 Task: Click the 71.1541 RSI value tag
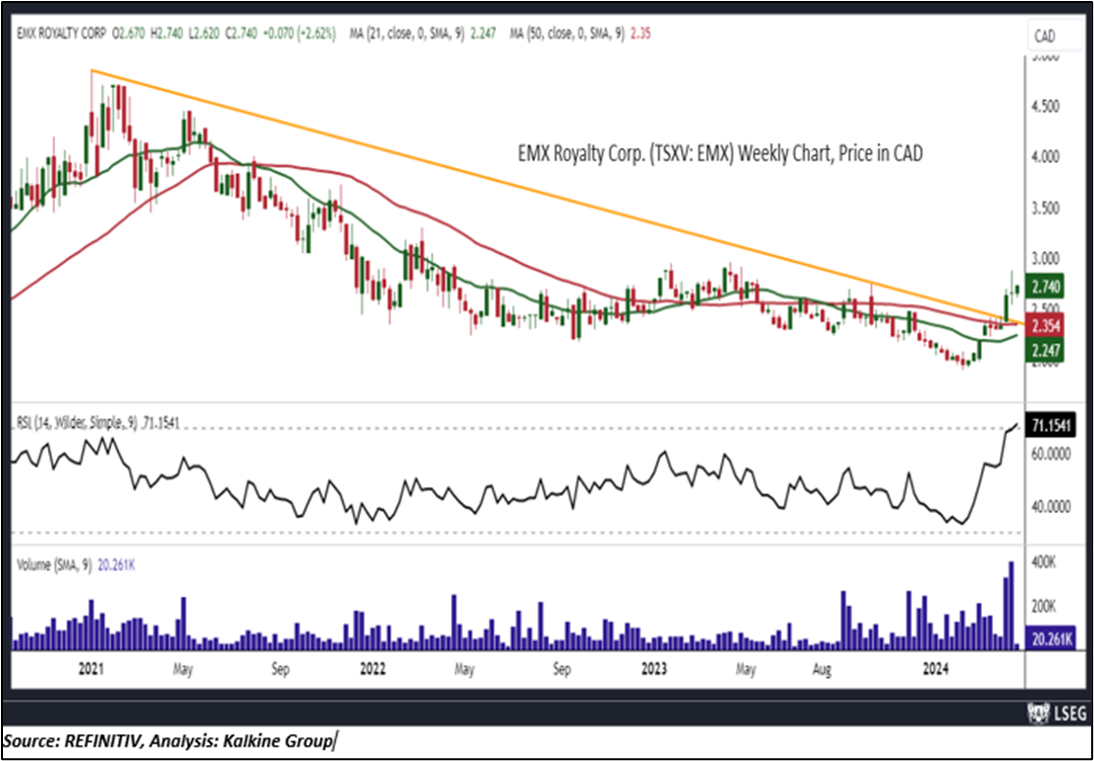click(x=1050, y=423)
